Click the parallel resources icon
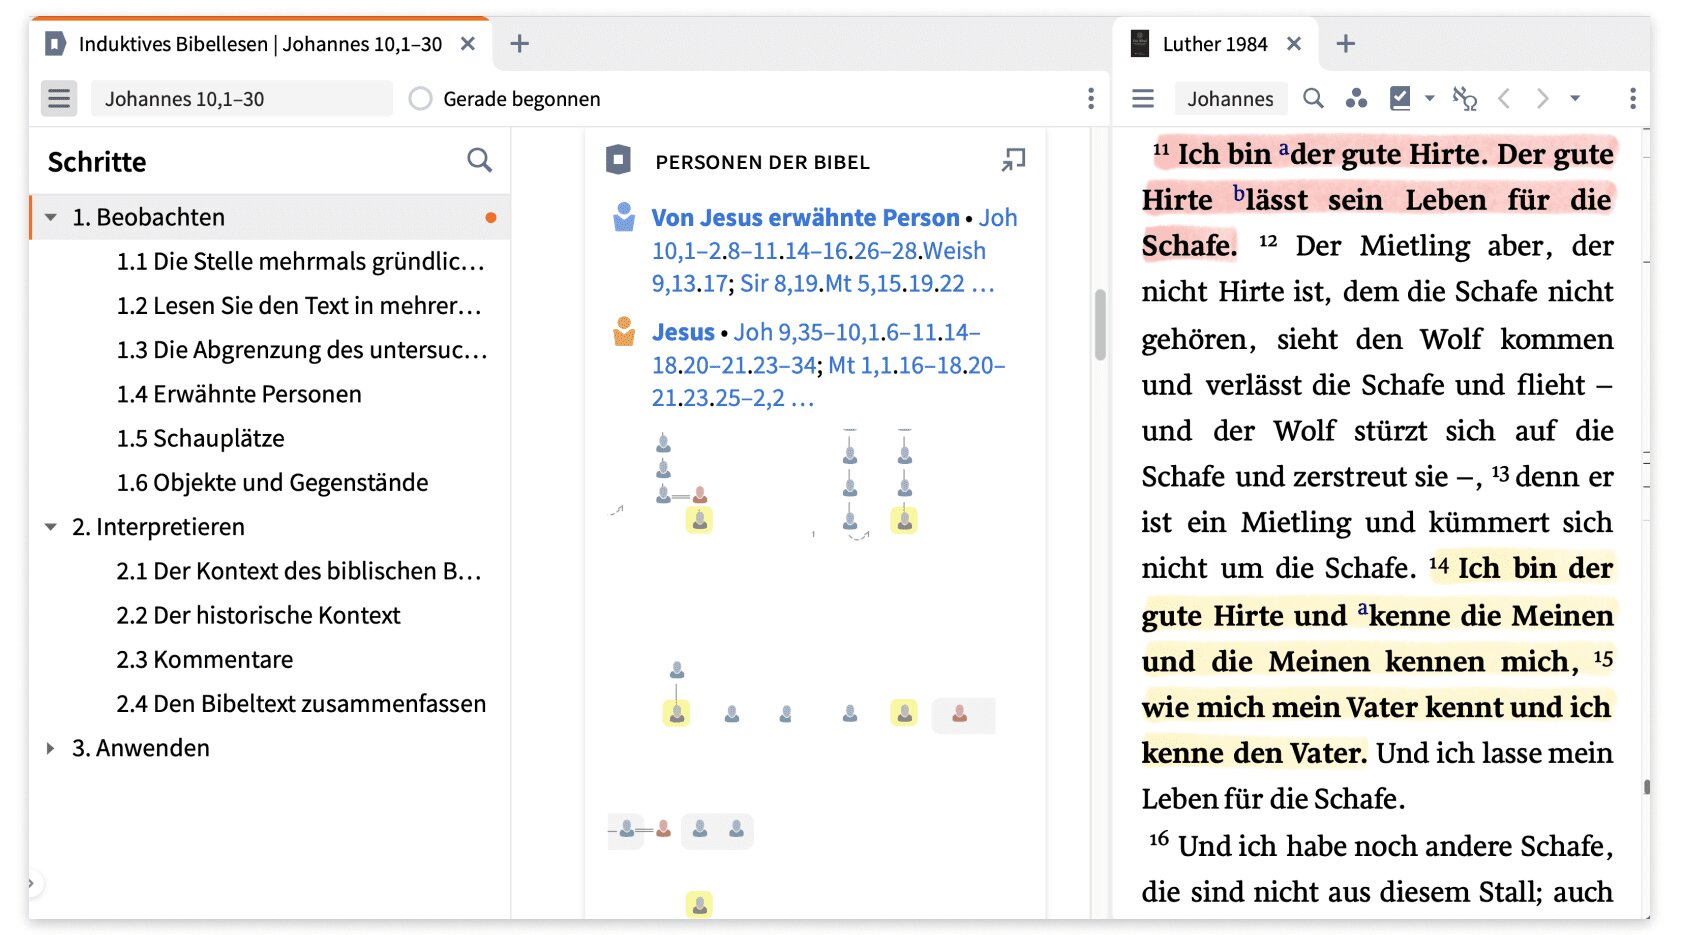The height and width of the screenshot is (935, 1682). click(x=1464, y=98)
